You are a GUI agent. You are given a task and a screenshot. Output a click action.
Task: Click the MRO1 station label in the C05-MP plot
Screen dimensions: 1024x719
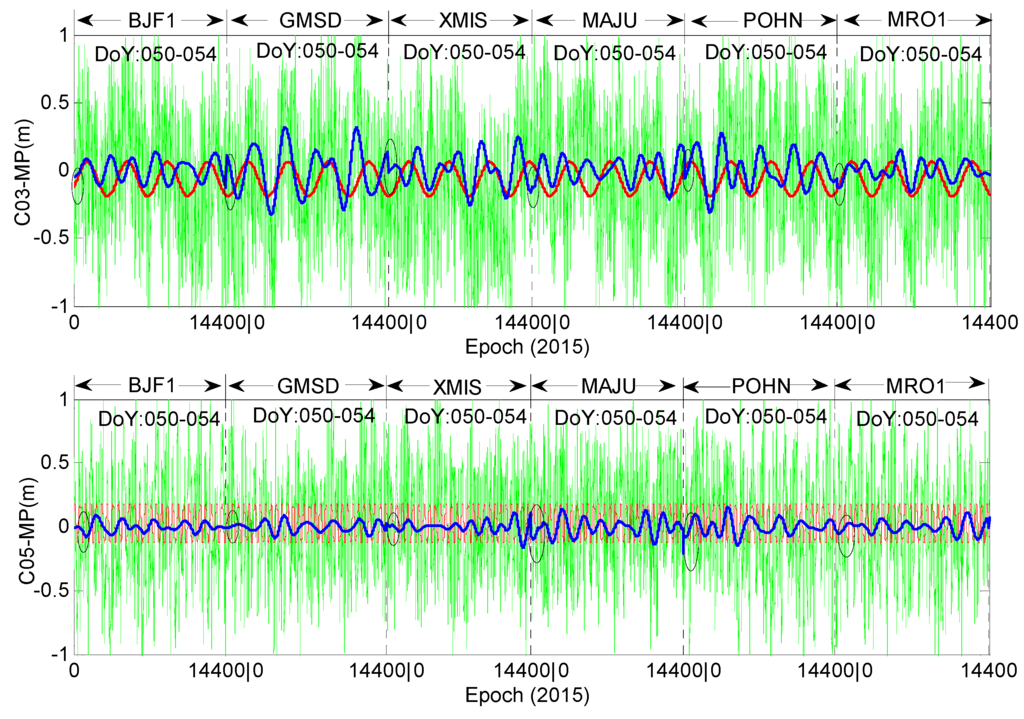[912, 385]
